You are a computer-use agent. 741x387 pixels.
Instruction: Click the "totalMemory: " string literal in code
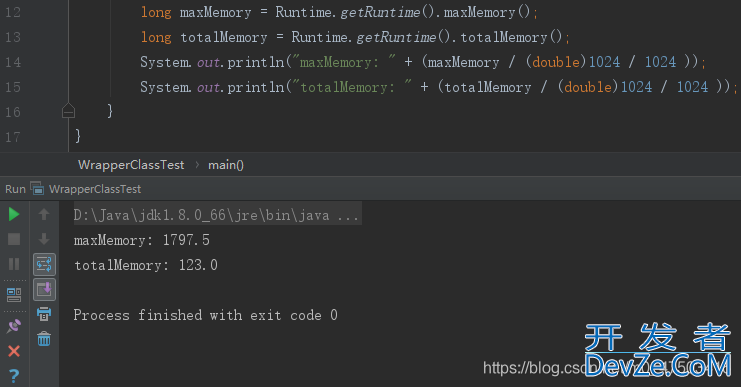click(x=352, y=87)
